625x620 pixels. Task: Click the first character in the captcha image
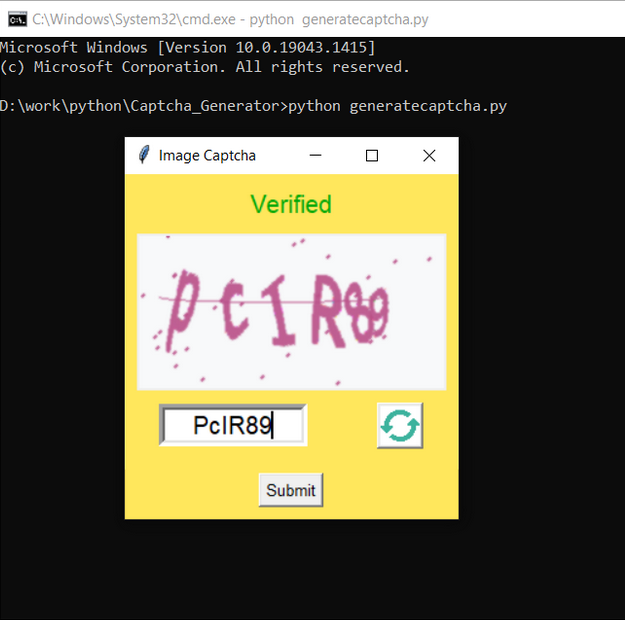(x=182, y=308)
